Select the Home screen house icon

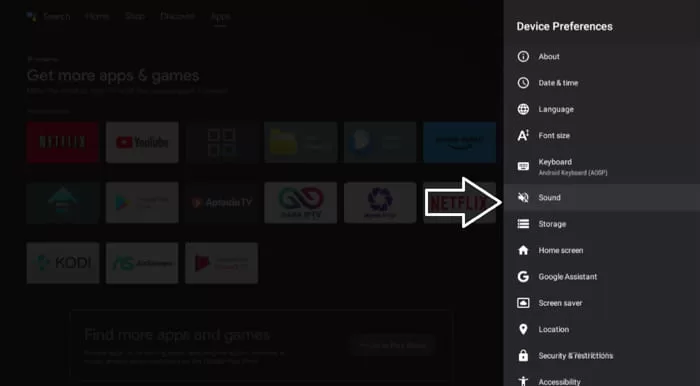[523, 250]
